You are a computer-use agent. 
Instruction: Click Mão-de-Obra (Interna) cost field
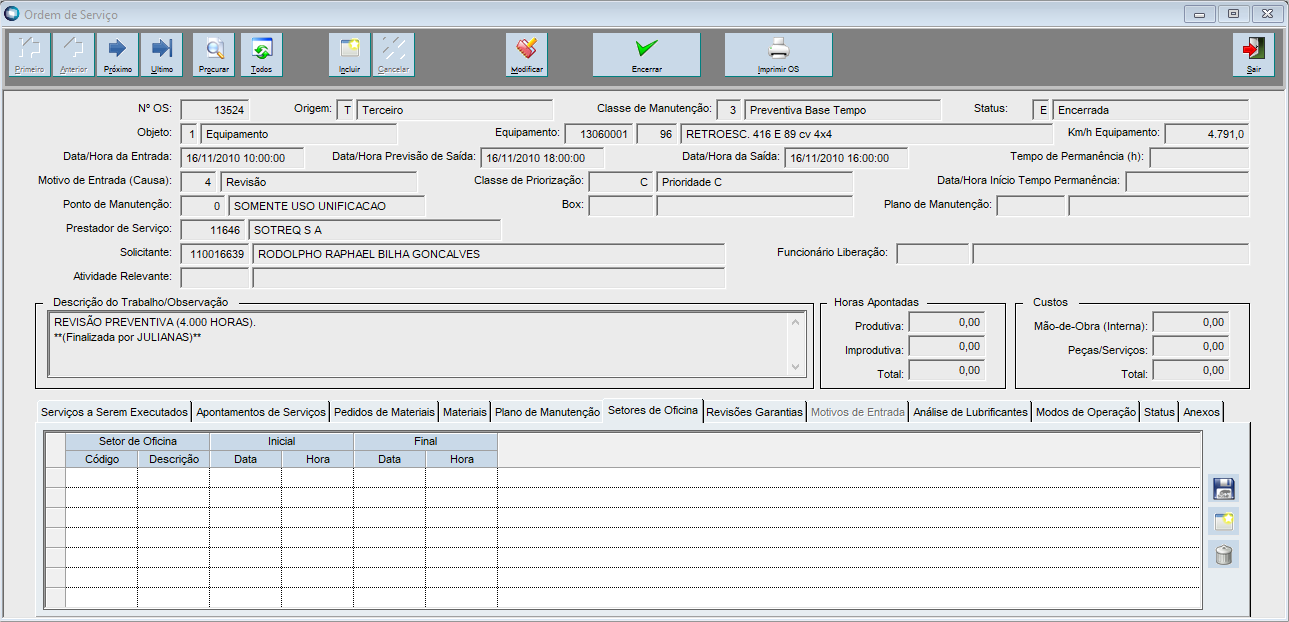coord(1191,324)
